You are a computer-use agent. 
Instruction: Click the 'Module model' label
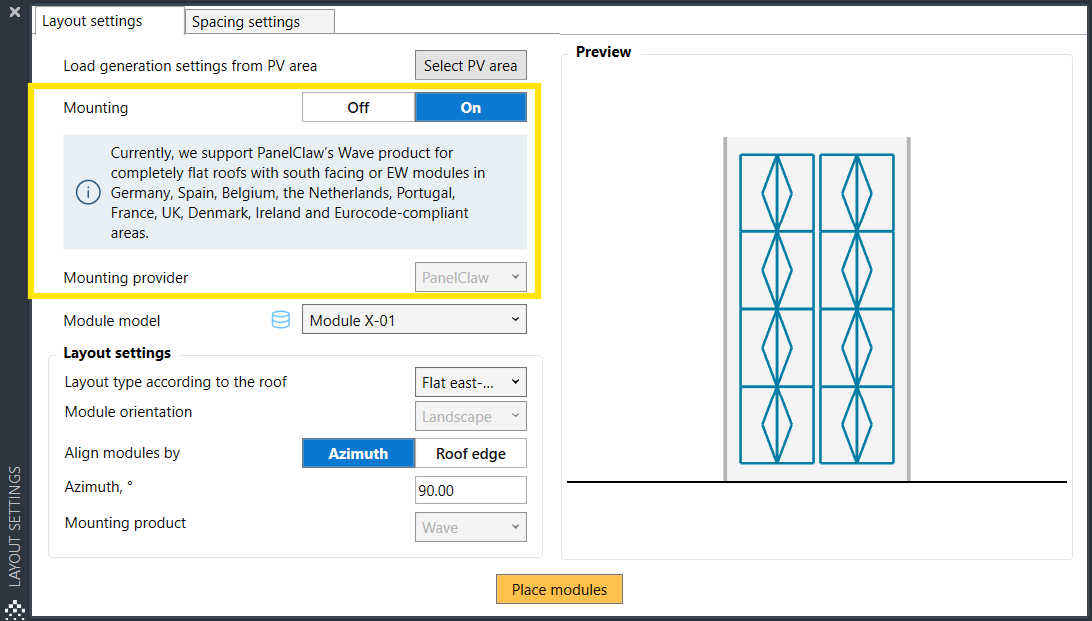[111, 321]
